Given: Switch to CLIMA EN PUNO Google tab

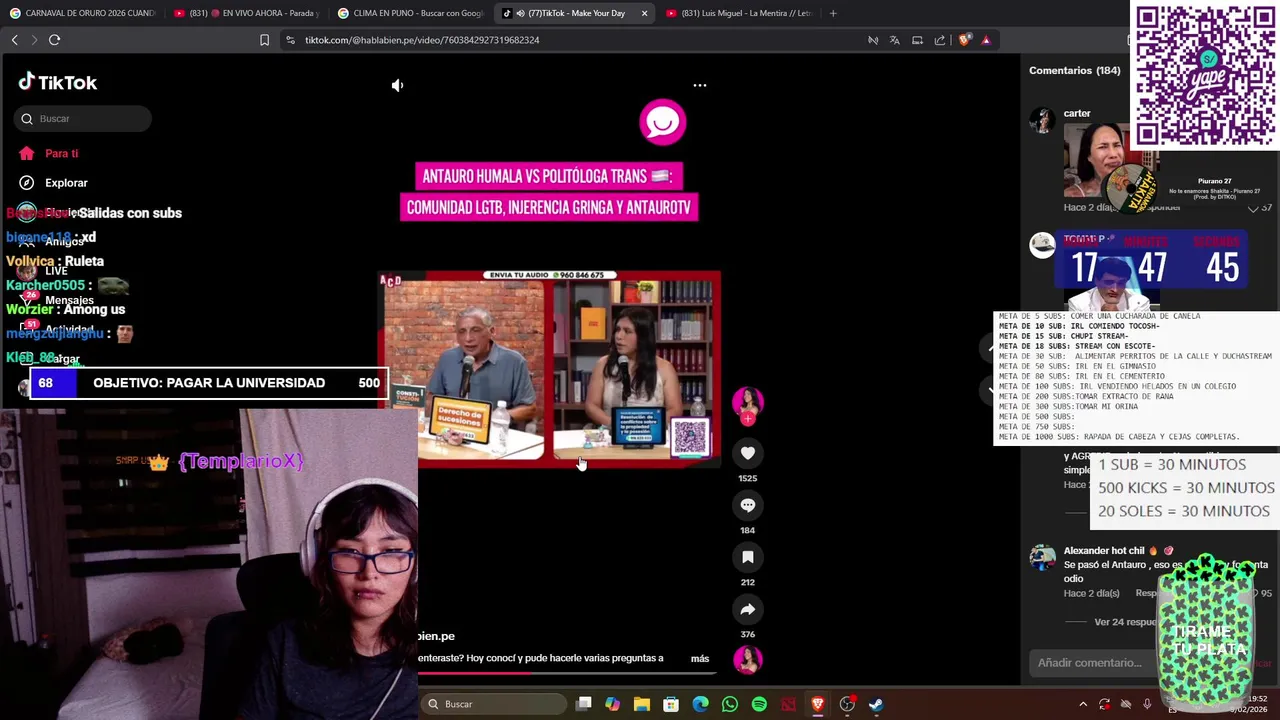Looking at the screenshot, I should click(x=410, y=13).
